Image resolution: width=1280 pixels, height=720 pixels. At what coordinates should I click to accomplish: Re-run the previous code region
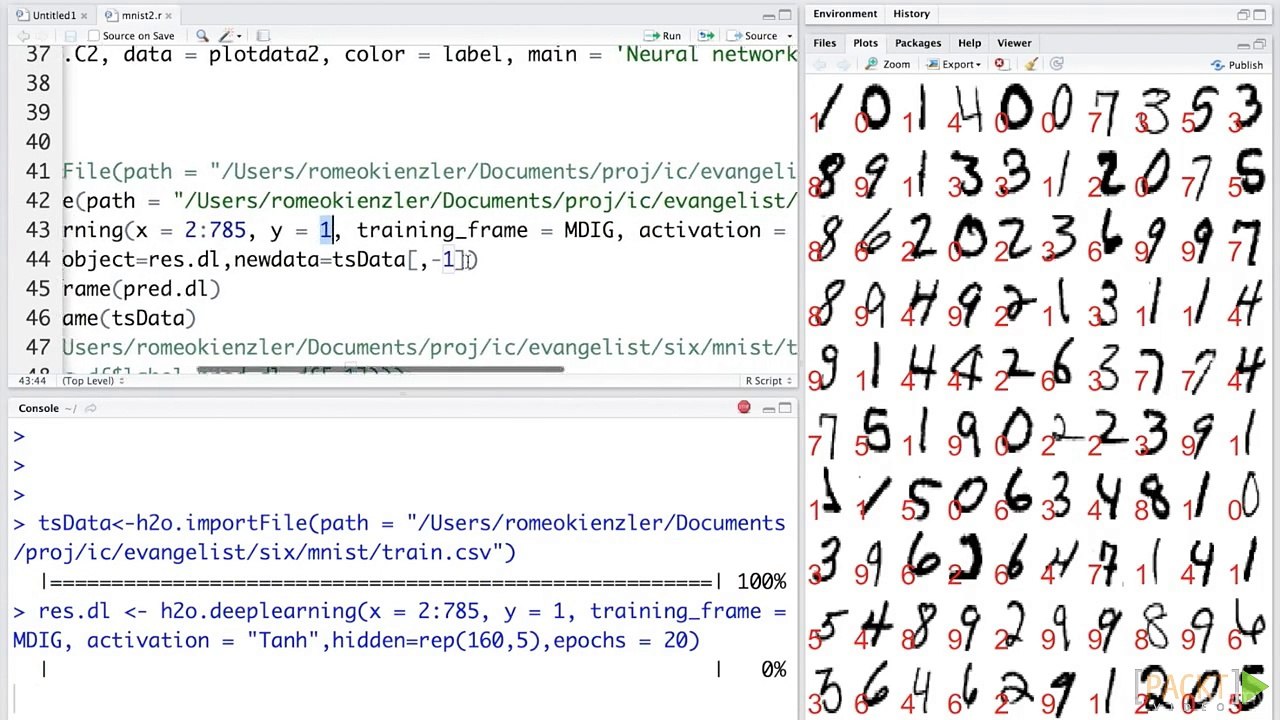coord(708,36)
